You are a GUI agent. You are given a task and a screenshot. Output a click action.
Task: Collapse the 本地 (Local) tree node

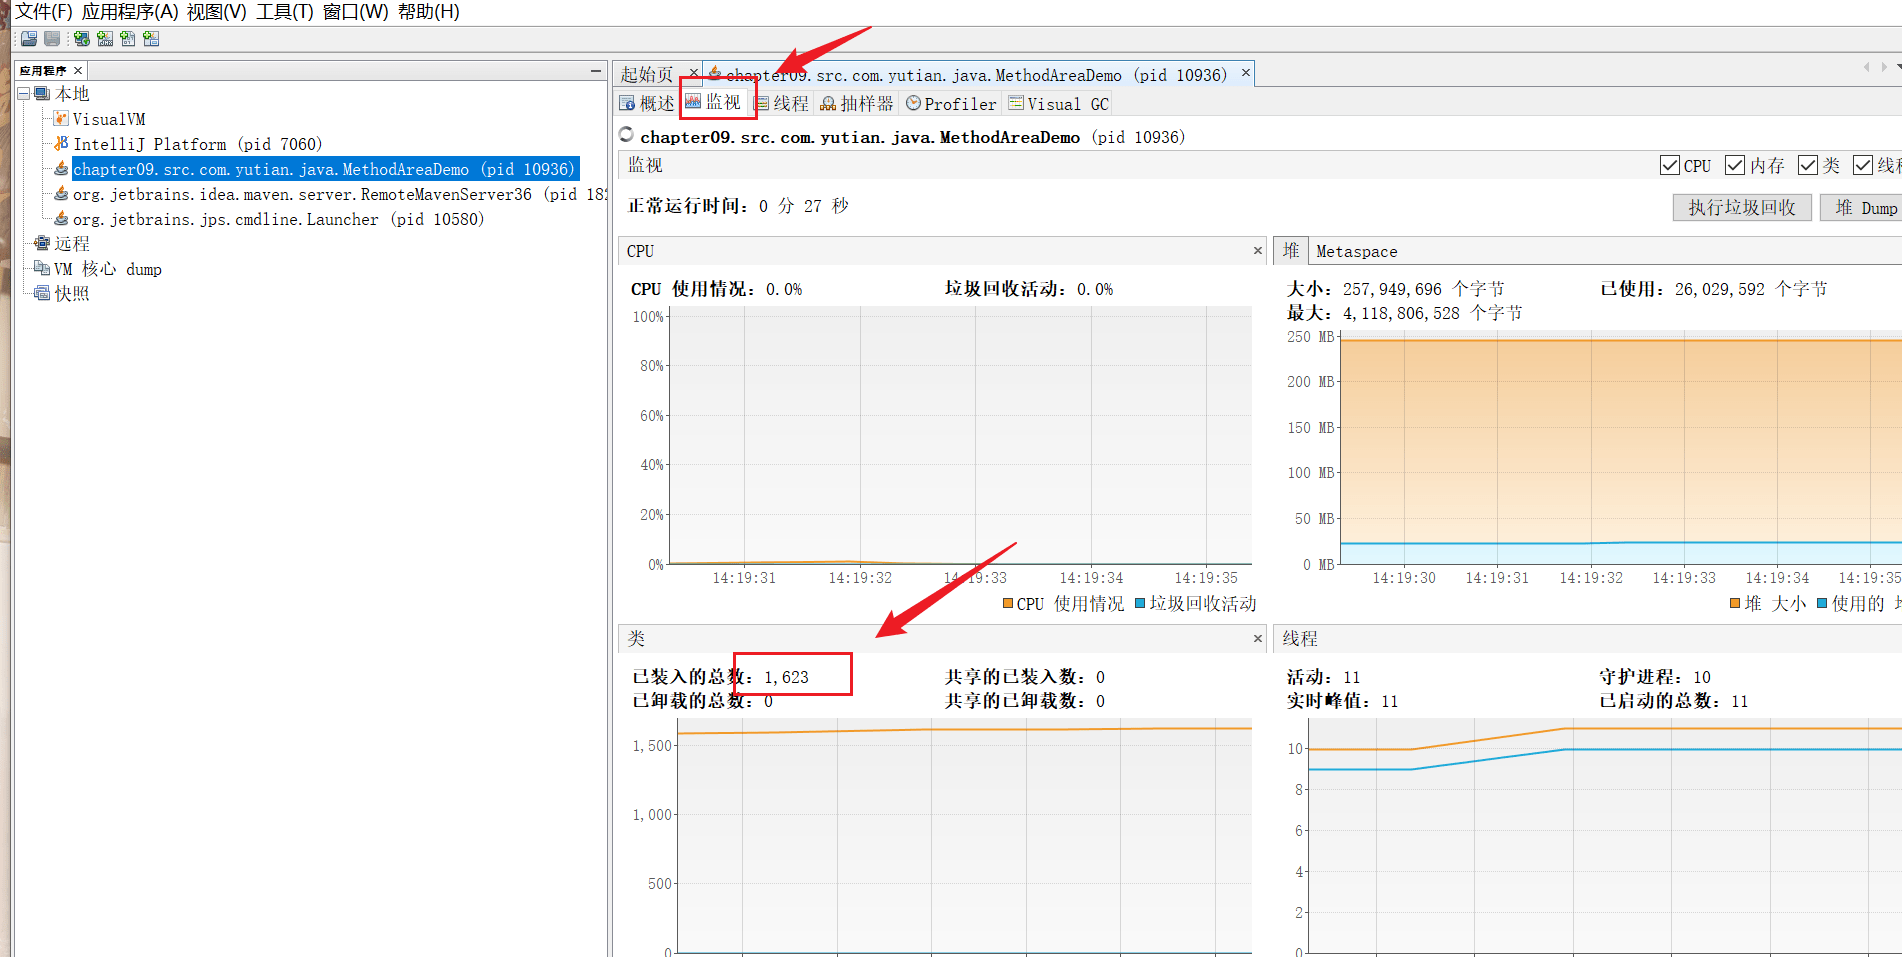coord(23,94)
